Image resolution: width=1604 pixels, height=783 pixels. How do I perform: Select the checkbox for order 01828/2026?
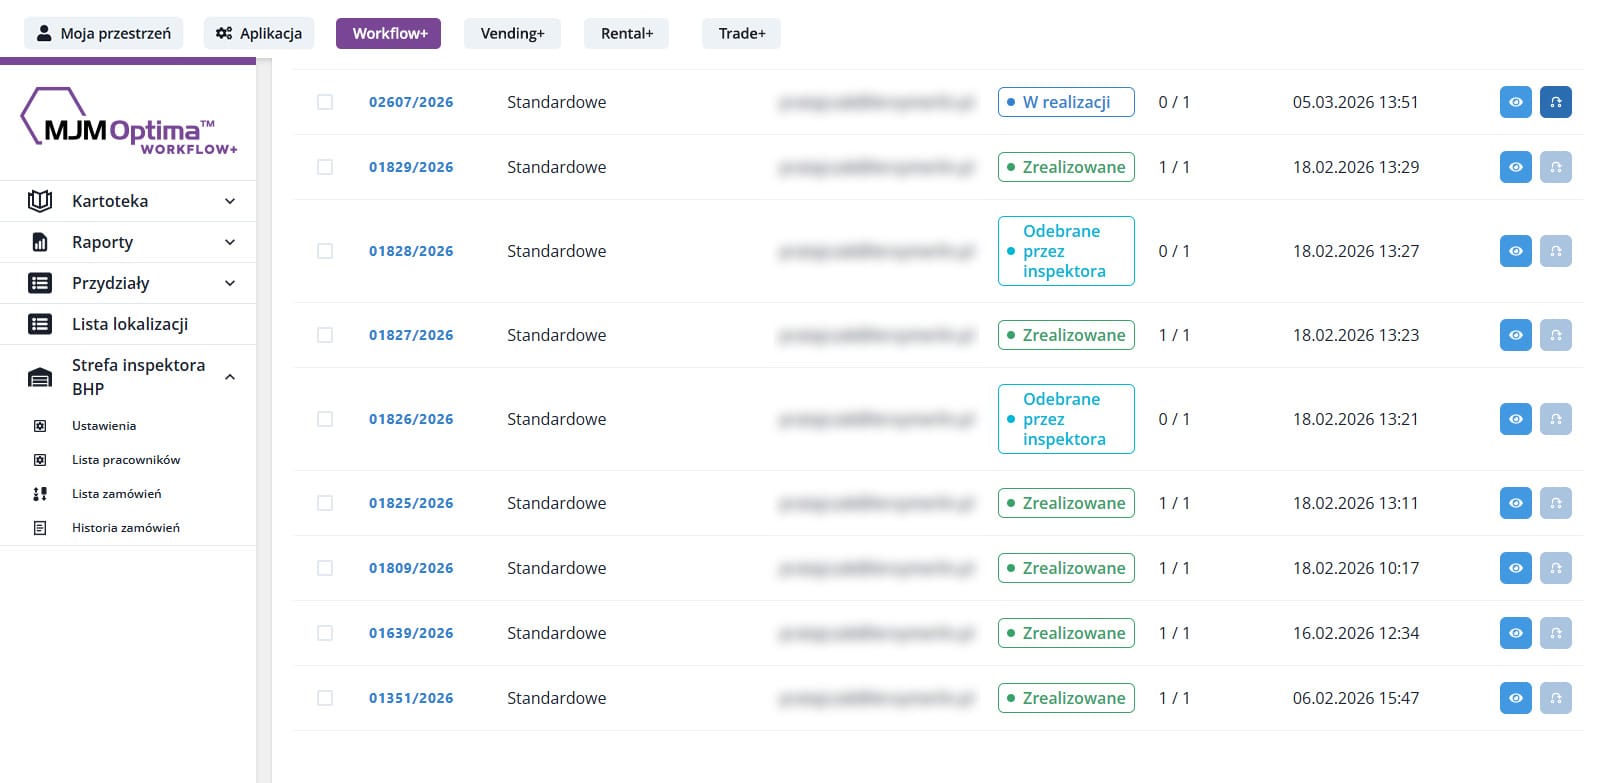point(325,251)
